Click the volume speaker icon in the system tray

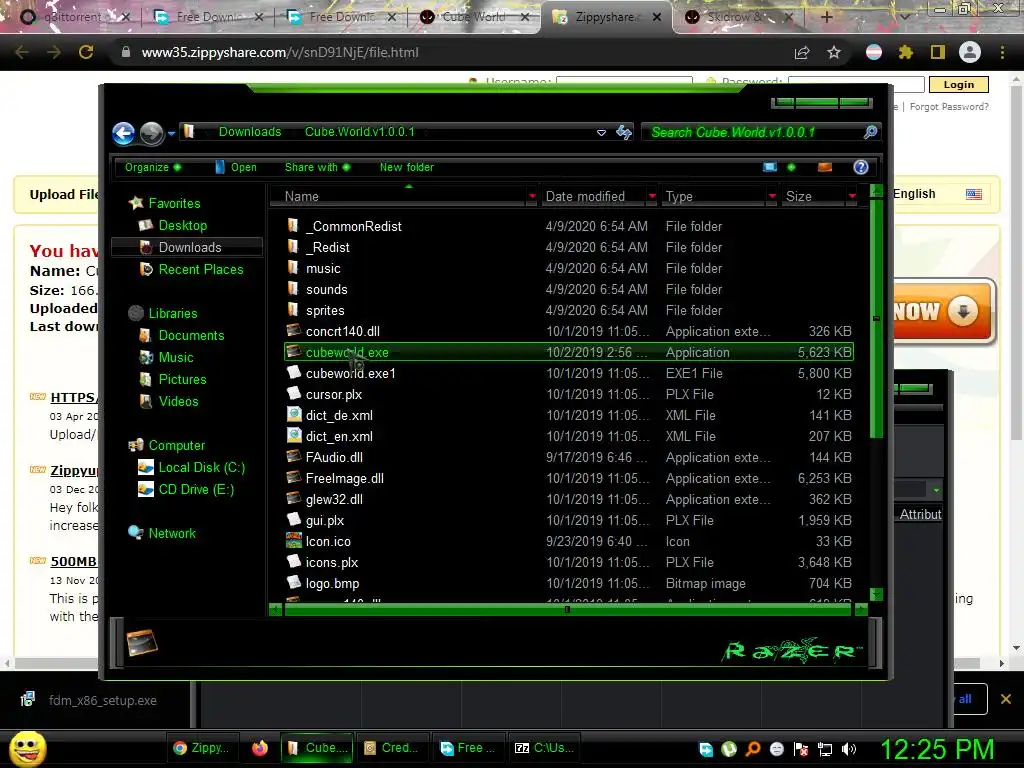(849, 749)
